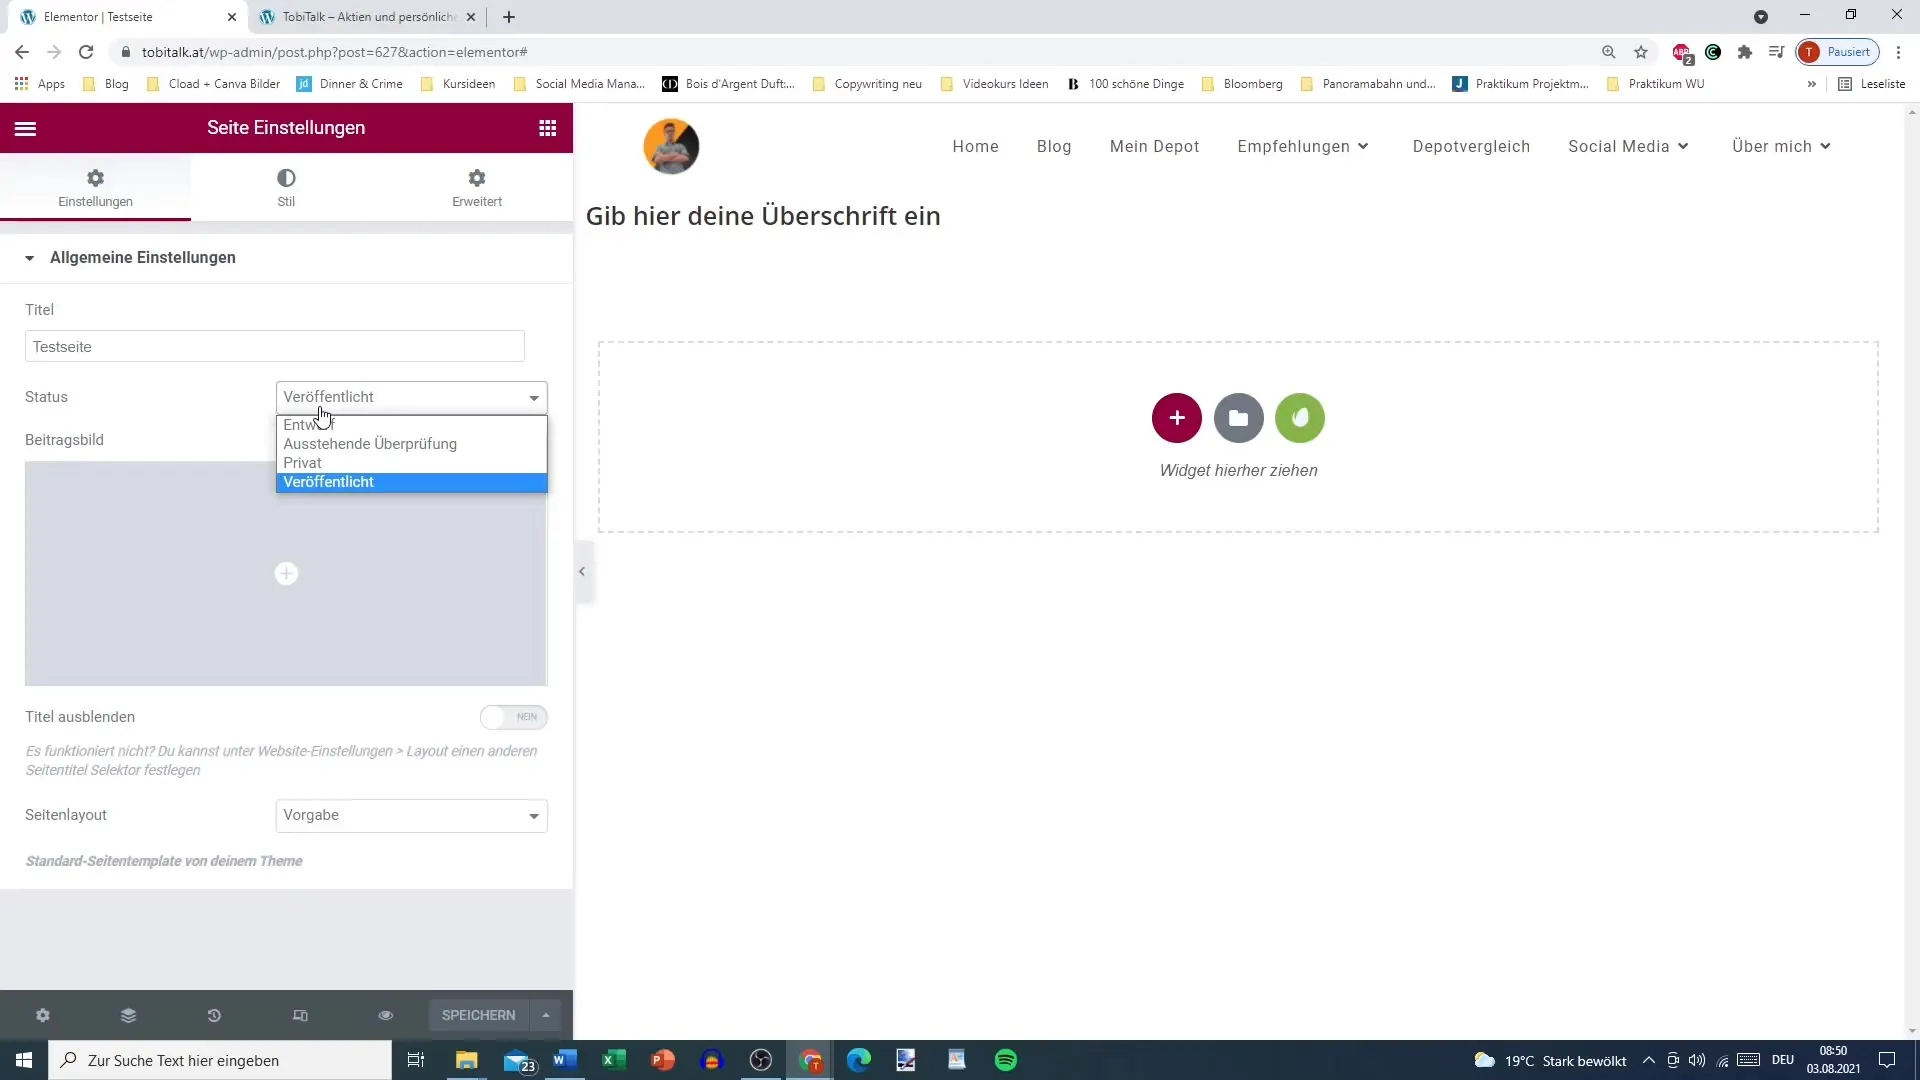Open the Home nav item
This screenshot has height=1080, width=1920.
pyautogui.click(x=975, y=146)
